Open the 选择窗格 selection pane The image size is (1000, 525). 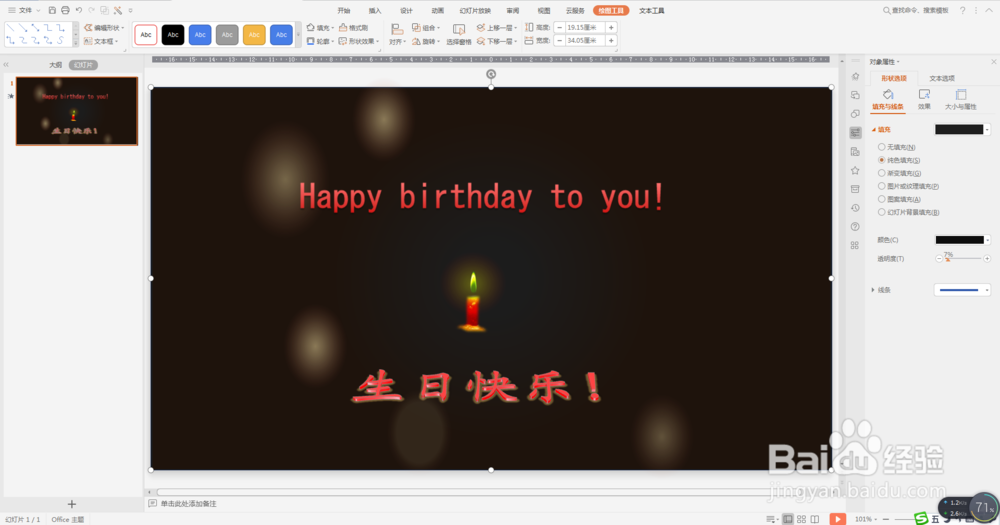click(x=459, y=34)
